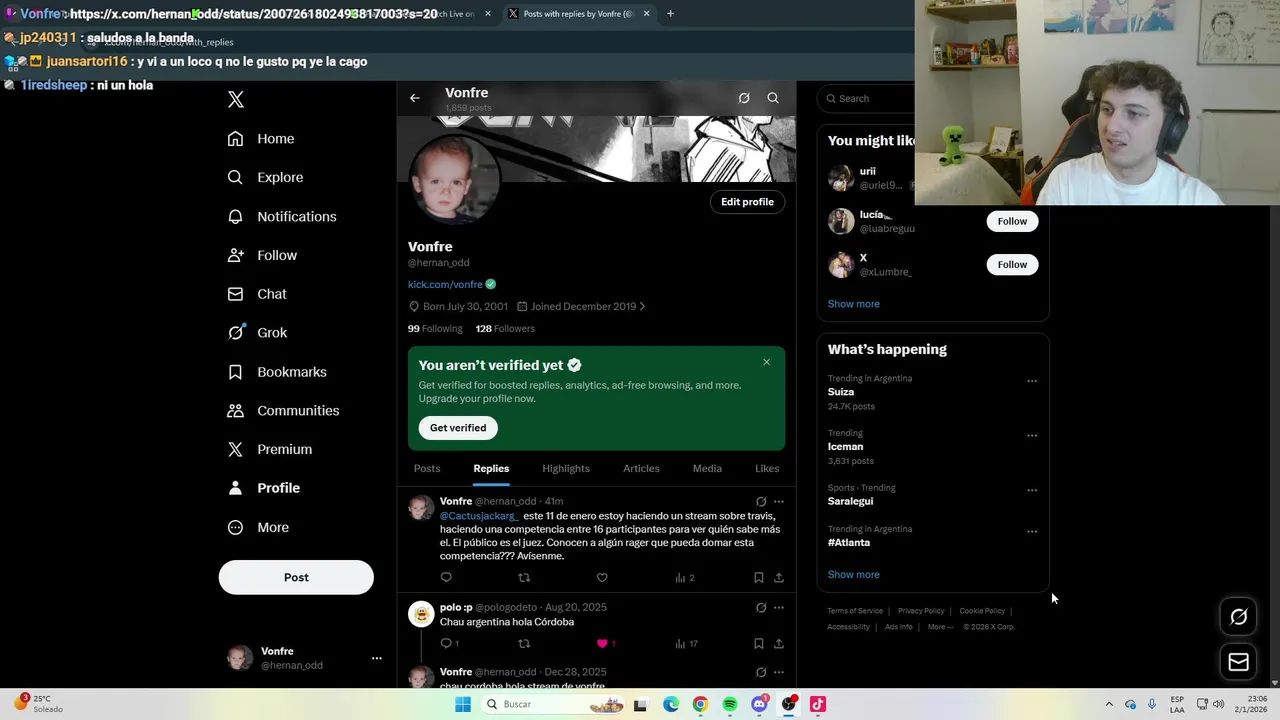
Task: Open more options for Suiza trend
Action: coord(1032,381)
